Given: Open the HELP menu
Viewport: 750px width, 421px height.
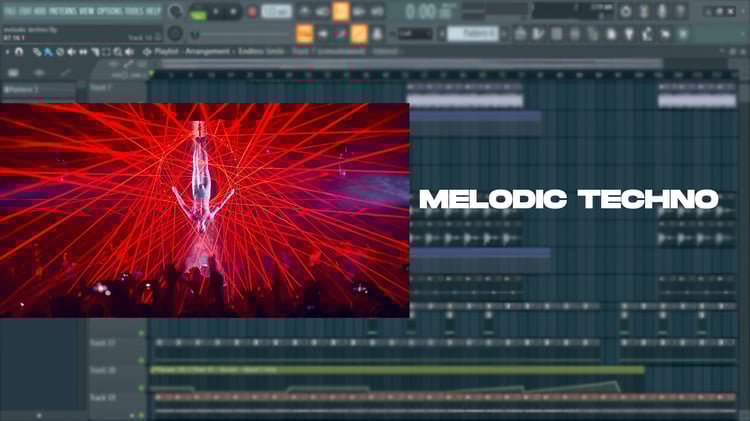Looking at the screenshot, I should click(153, 11).
